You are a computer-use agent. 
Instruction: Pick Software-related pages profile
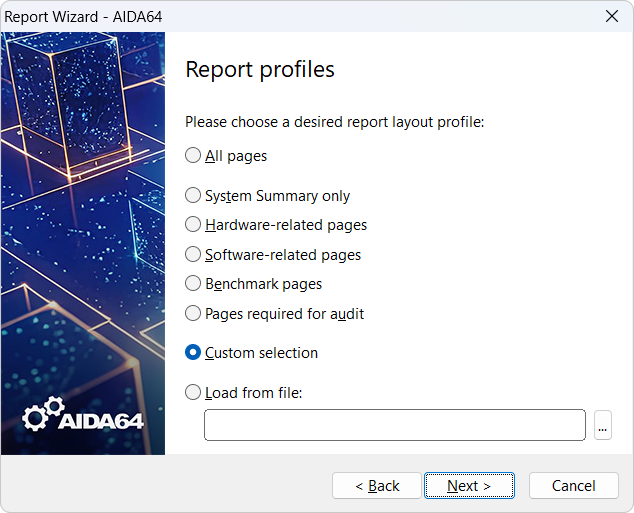pos(193,255)
